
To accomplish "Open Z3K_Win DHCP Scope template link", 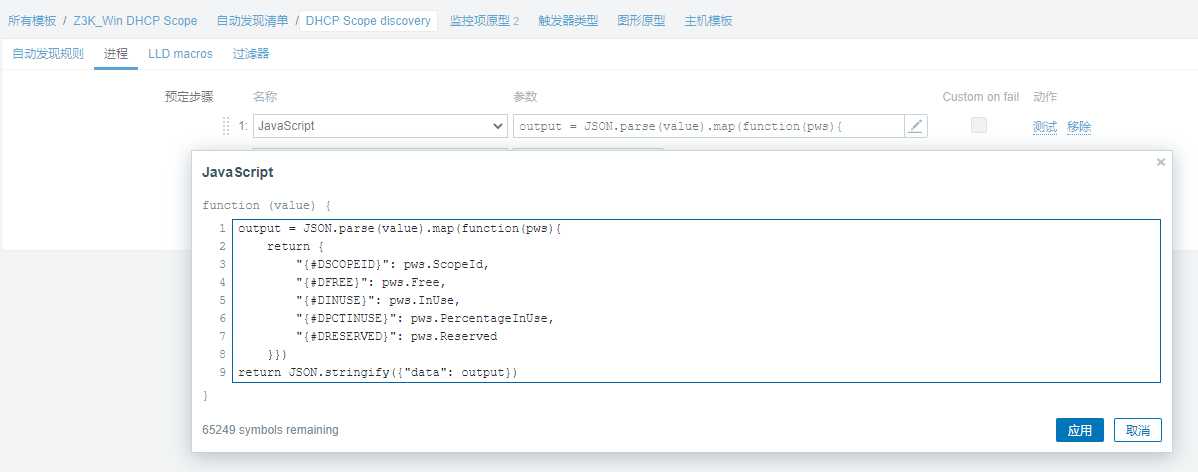I will pos(135,21).
